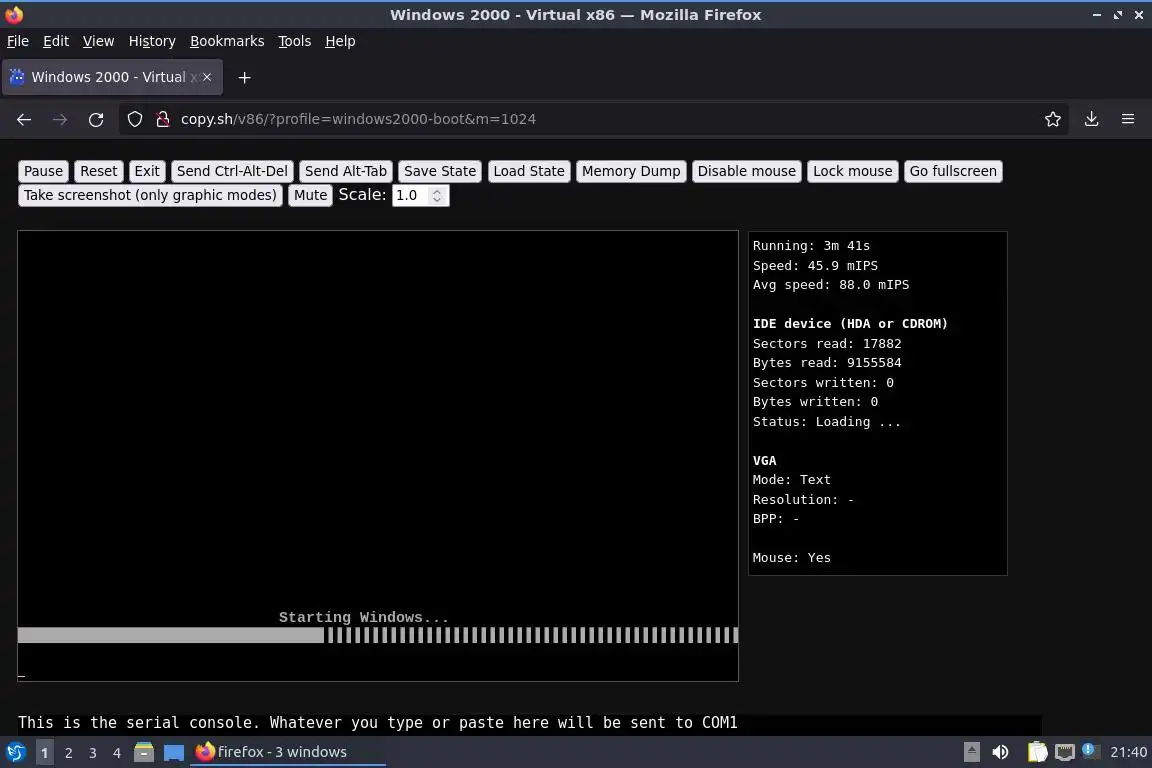Click the 'IDE device (HDA or CDROM)' heading

pos(850,324)
